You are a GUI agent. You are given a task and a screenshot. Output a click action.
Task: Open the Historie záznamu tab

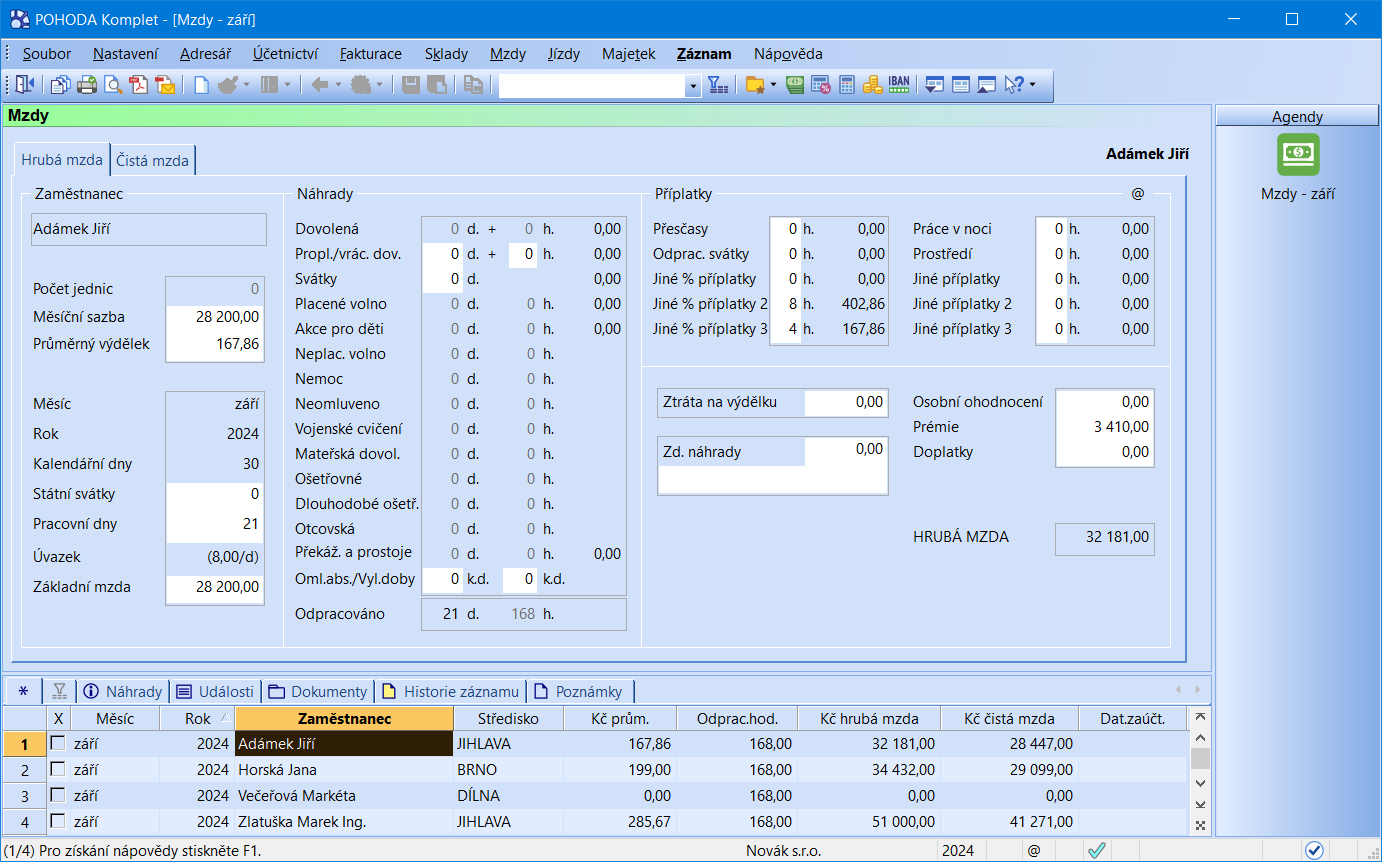(x=451, y=691)
